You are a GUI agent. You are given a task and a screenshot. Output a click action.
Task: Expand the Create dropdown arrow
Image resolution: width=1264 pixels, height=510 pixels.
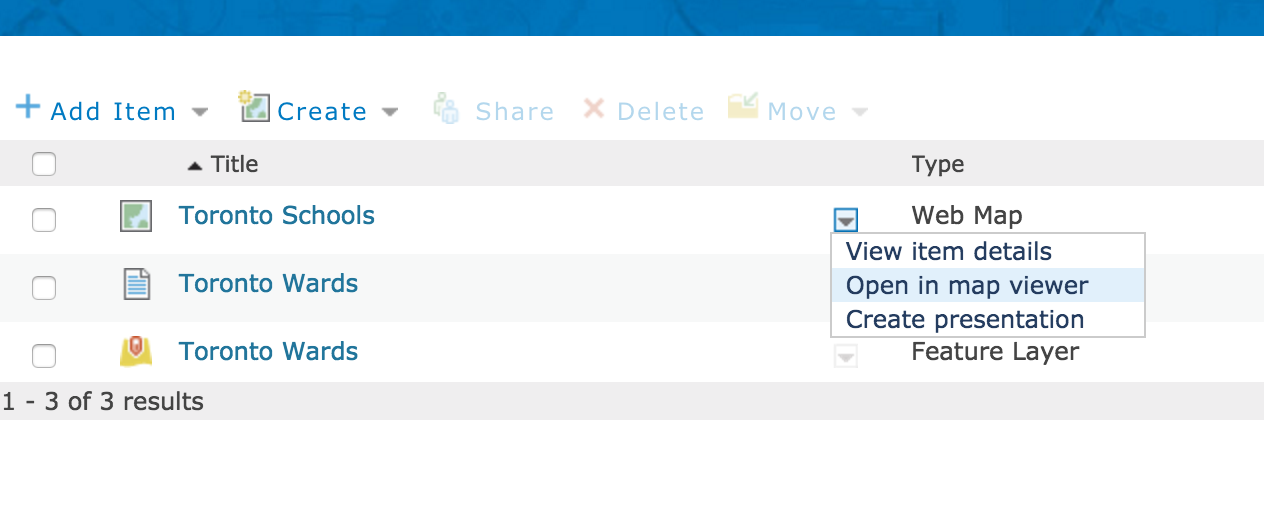pyautogui.click(x=390, y=112)
